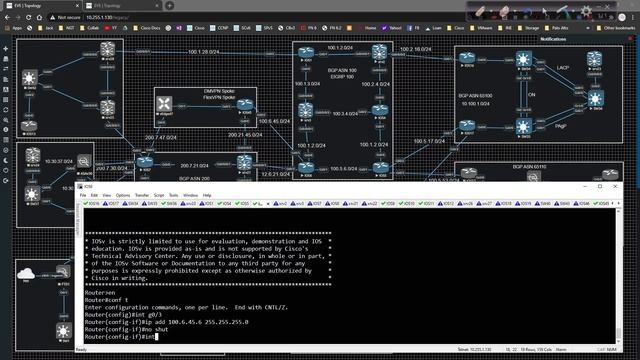Click the 100.1.28.0/24 network label
Screen dimensions: 640x360
[203, 52]
